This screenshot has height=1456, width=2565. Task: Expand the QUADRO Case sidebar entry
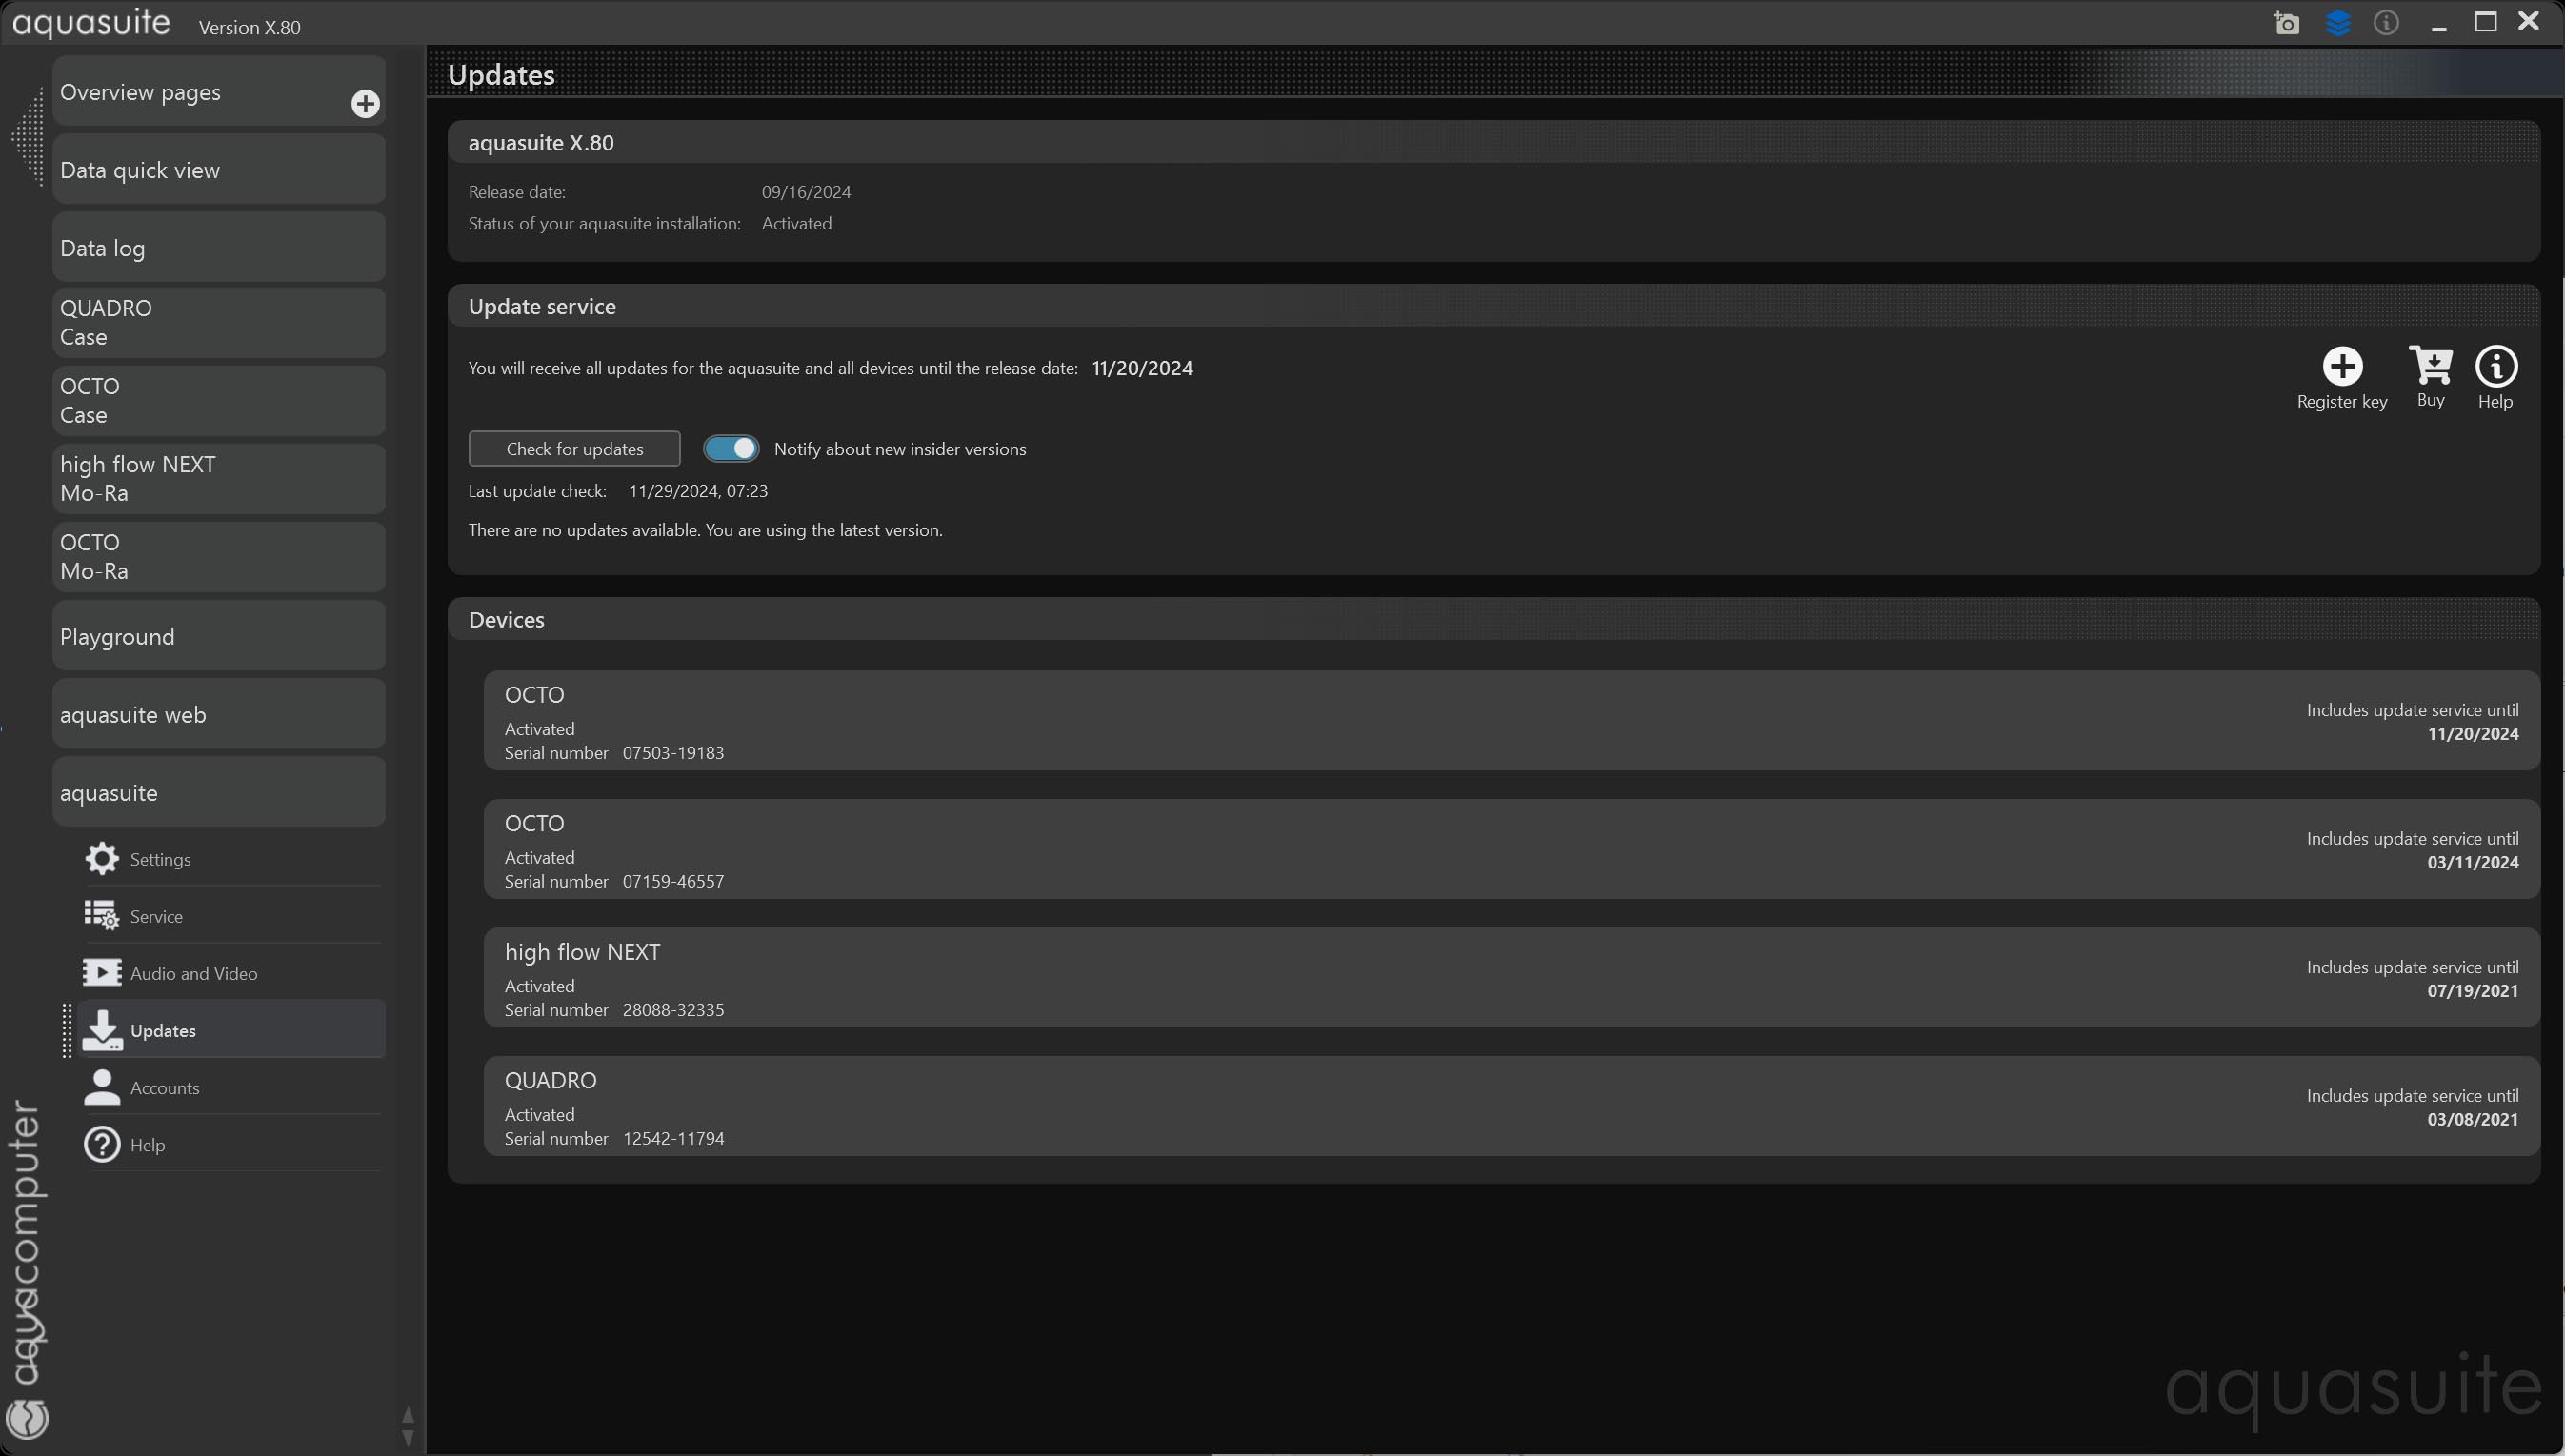pos(218,323)
